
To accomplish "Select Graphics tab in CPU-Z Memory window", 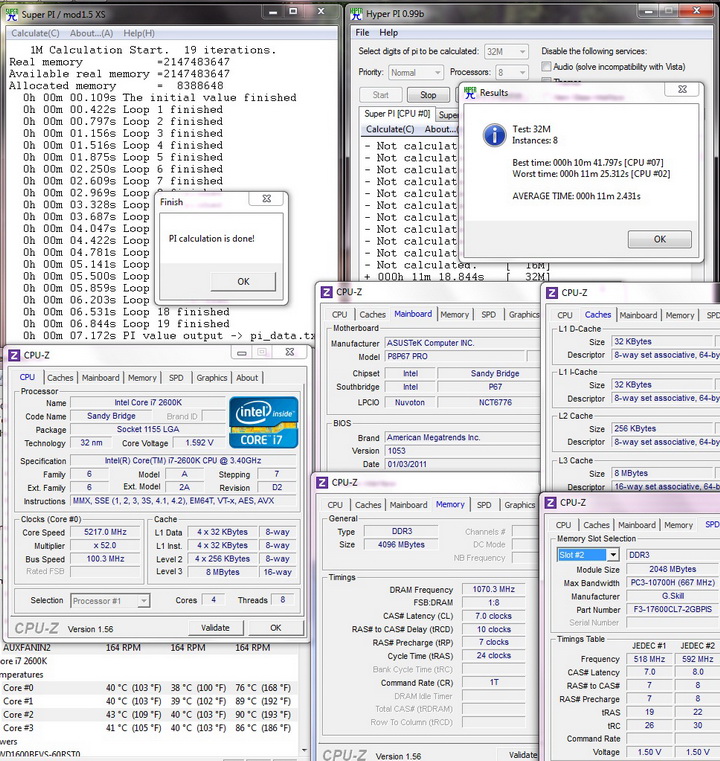I will [x=520, y=505].
